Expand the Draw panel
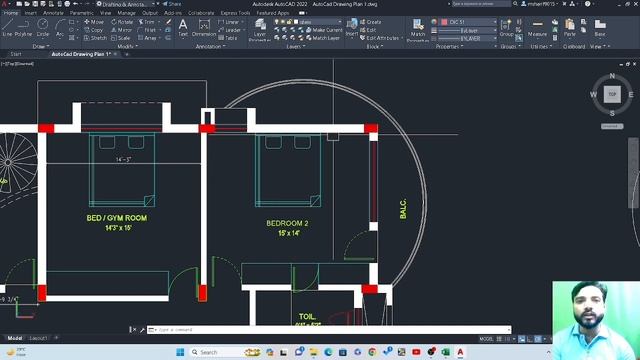Viewport: 640px width, 360px height. point(41,47)
